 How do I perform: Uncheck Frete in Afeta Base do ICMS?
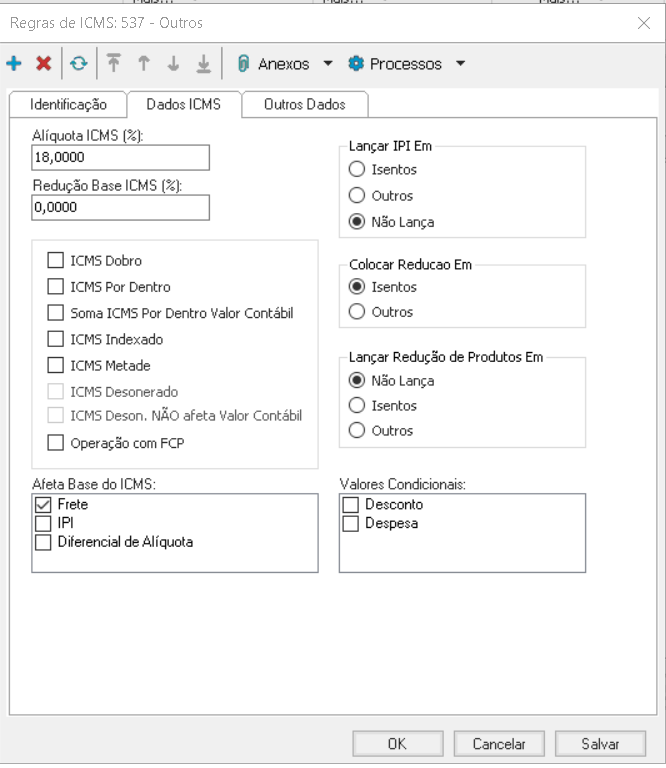(x=43, y=506)
